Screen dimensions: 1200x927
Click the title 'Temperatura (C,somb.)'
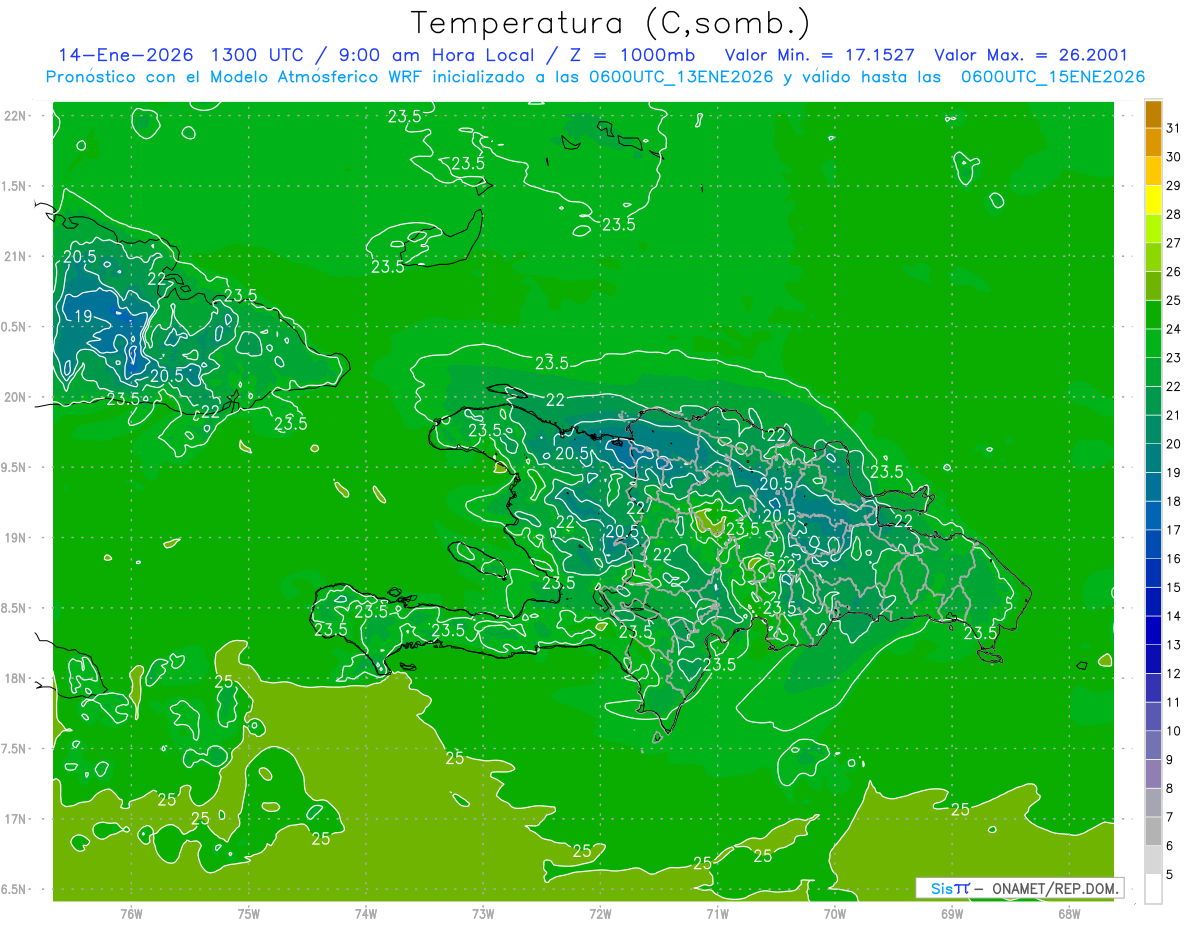[611, 24]
